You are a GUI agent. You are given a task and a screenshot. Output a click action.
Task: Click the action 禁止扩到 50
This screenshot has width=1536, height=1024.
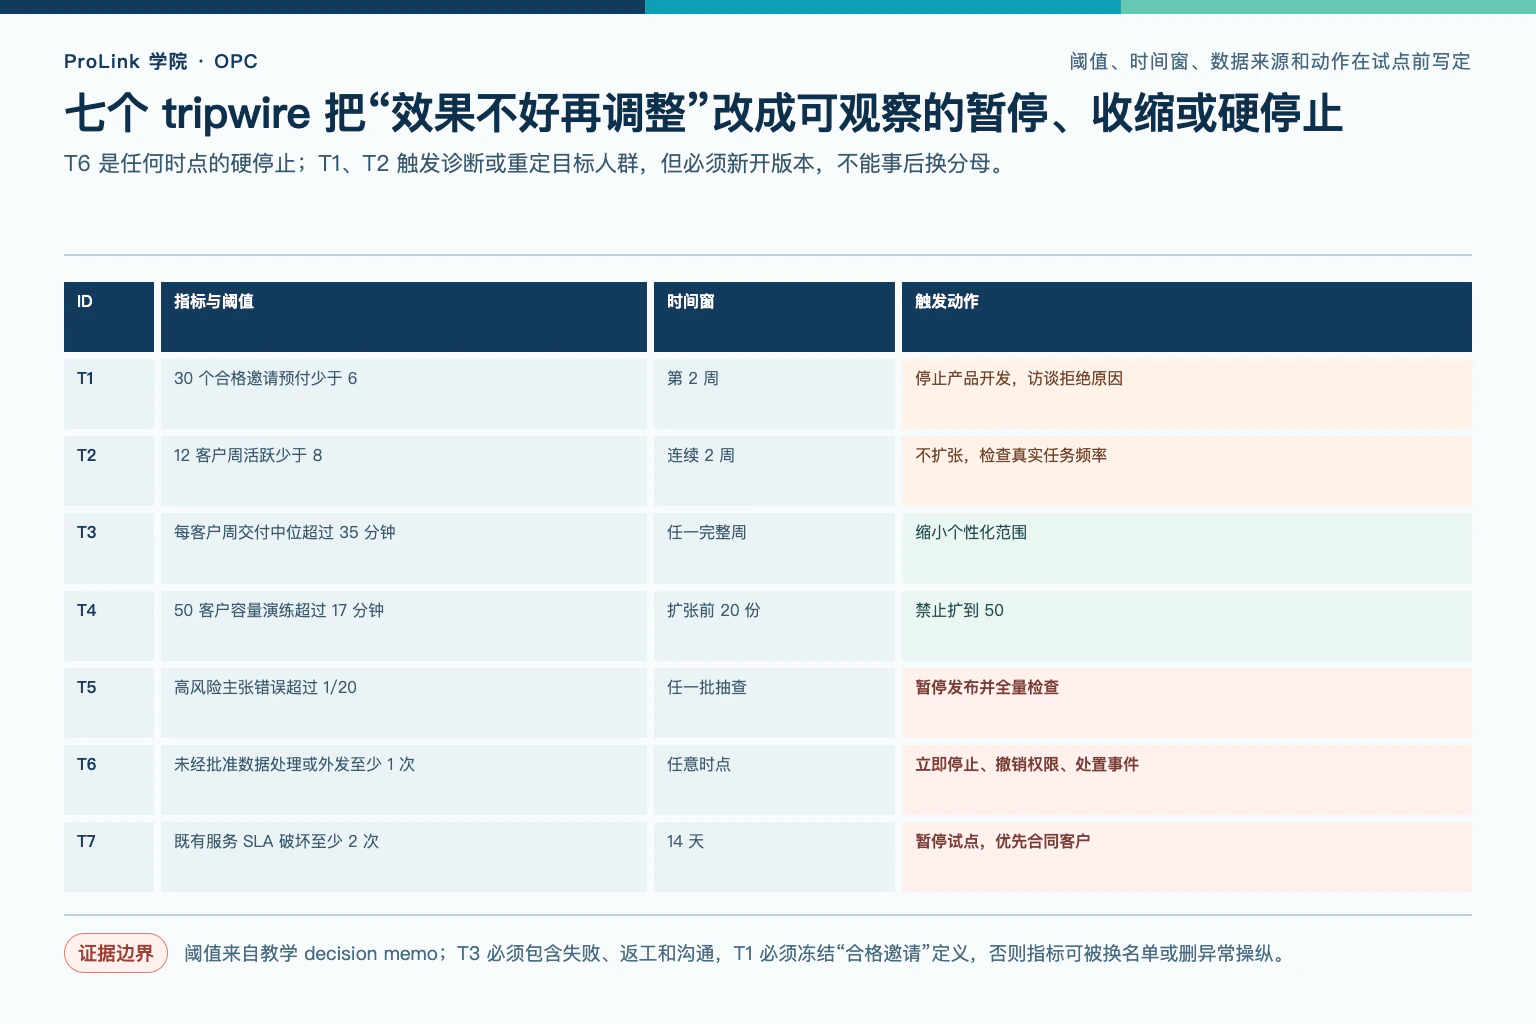point(1187,626)
